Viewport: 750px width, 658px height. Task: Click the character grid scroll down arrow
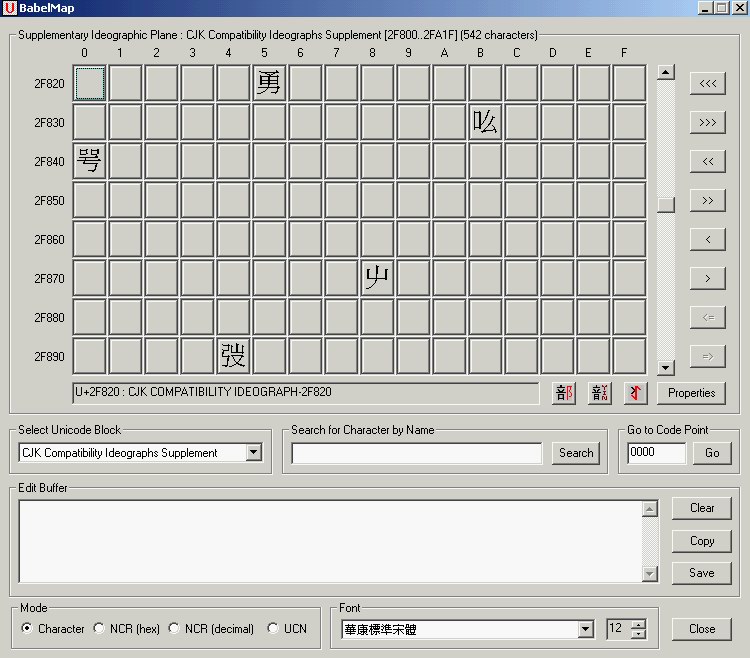tap(666, 367)
